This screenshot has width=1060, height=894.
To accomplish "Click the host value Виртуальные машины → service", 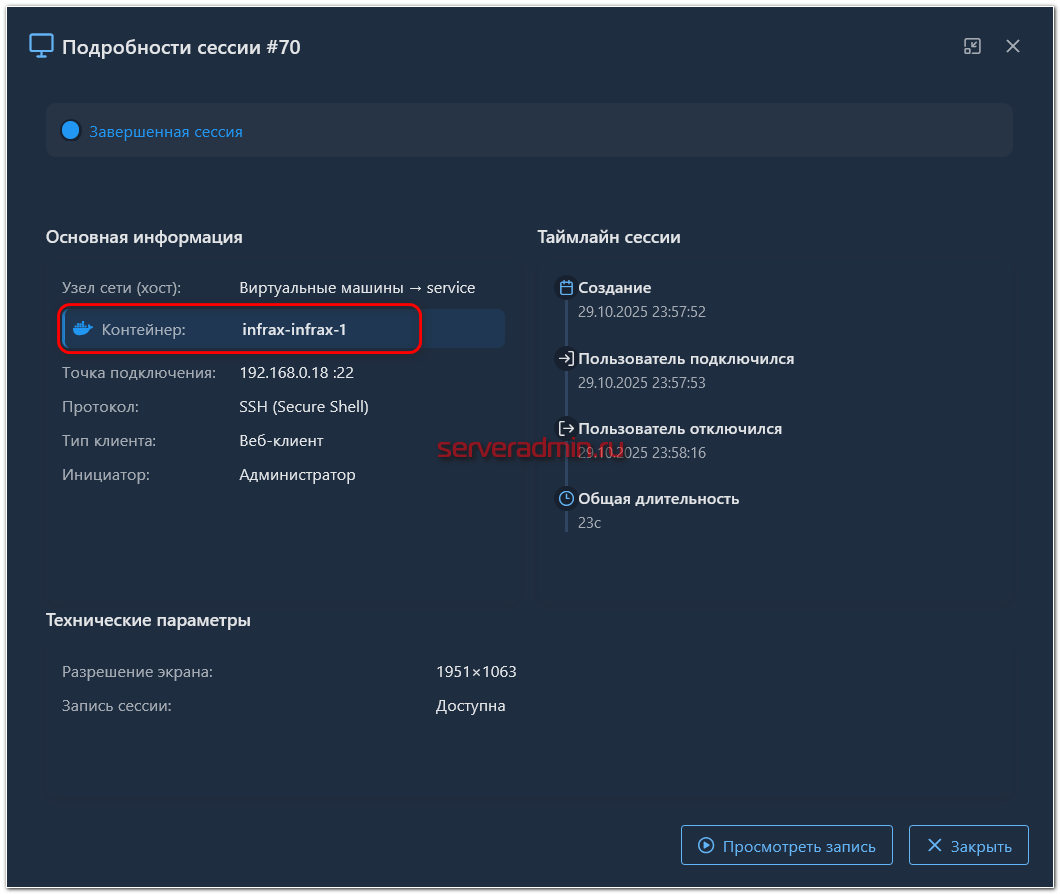I will coord(357,288).
